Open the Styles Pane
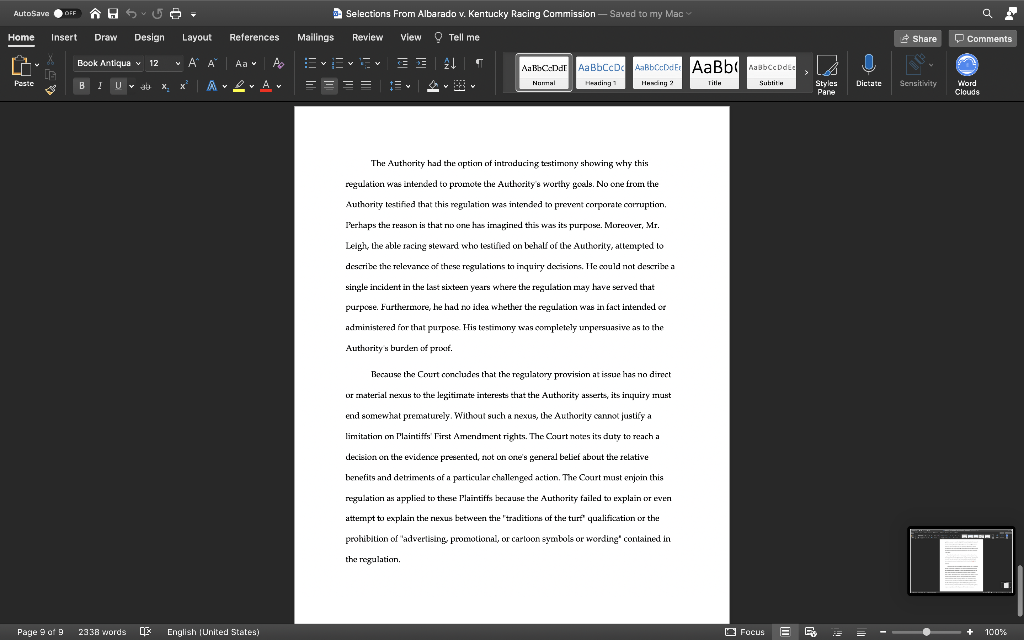The height and width of the screenshot is (640, 1024). coord(826,74)
